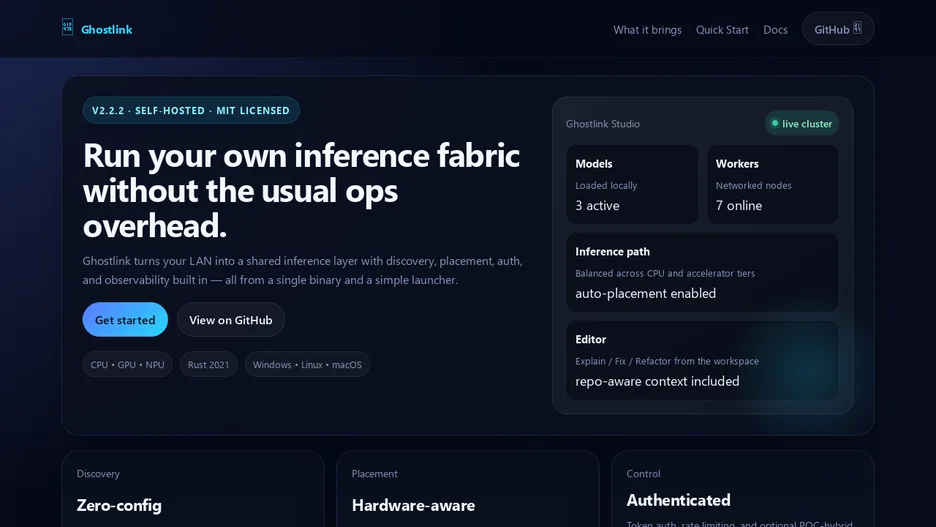Click the main headline Run your own inference fabric
The height and width of the screenshot is (527, 936).
point(301,190)
